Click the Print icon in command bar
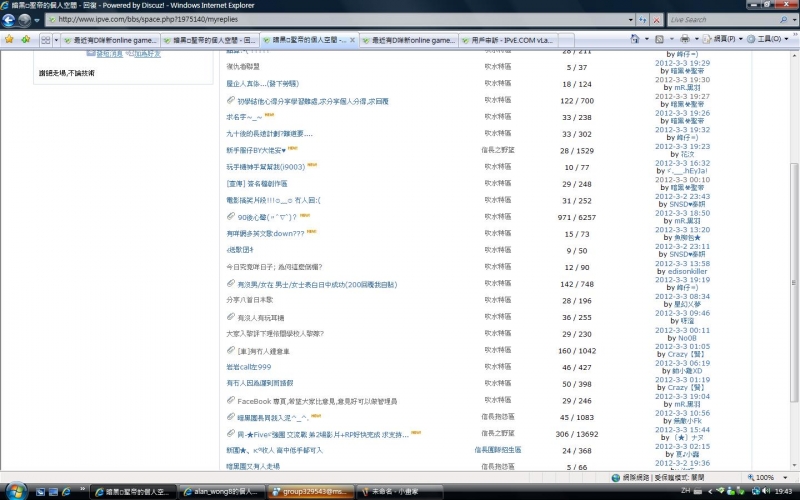The width and height of the screenshot is (800, 500). pos(685,39)
